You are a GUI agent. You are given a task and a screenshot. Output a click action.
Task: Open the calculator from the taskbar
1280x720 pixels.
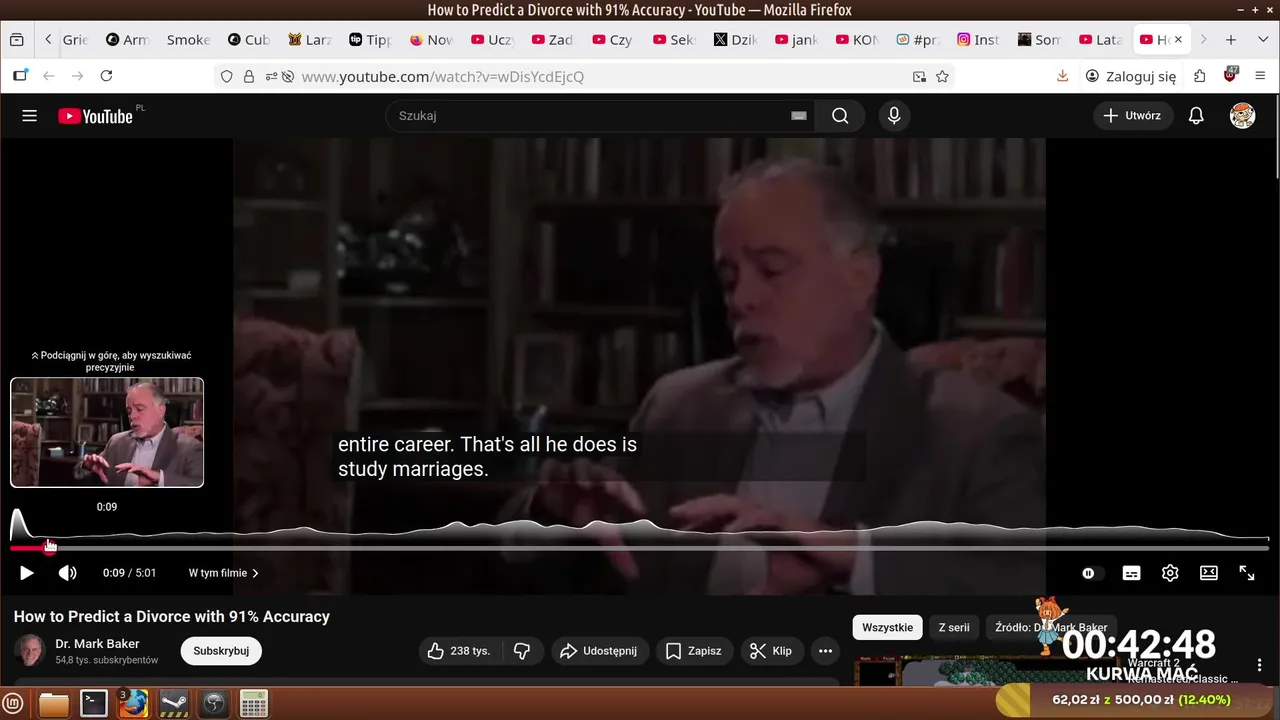click(x=254, y=704)
